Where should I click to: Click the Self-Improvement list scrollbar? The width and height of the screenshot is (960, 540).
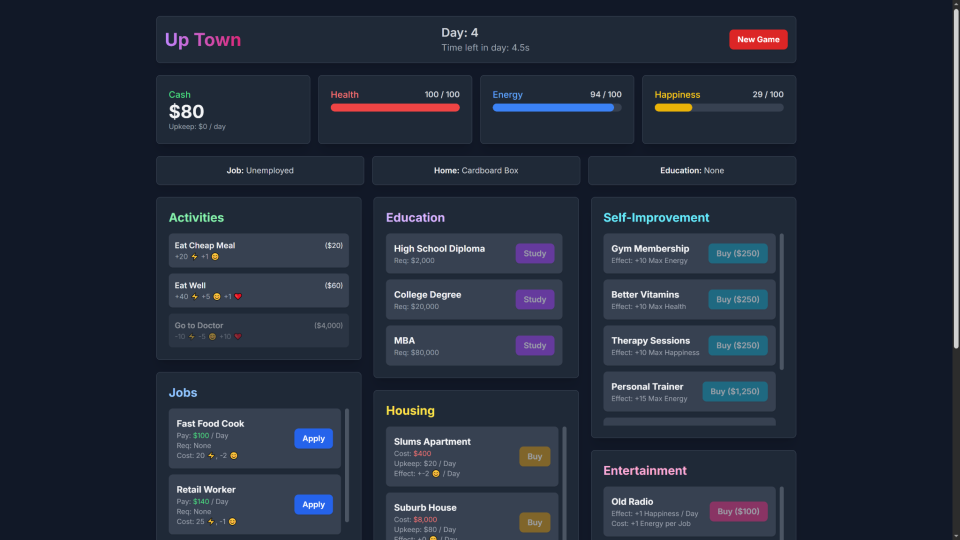click(x=782, y=300)
